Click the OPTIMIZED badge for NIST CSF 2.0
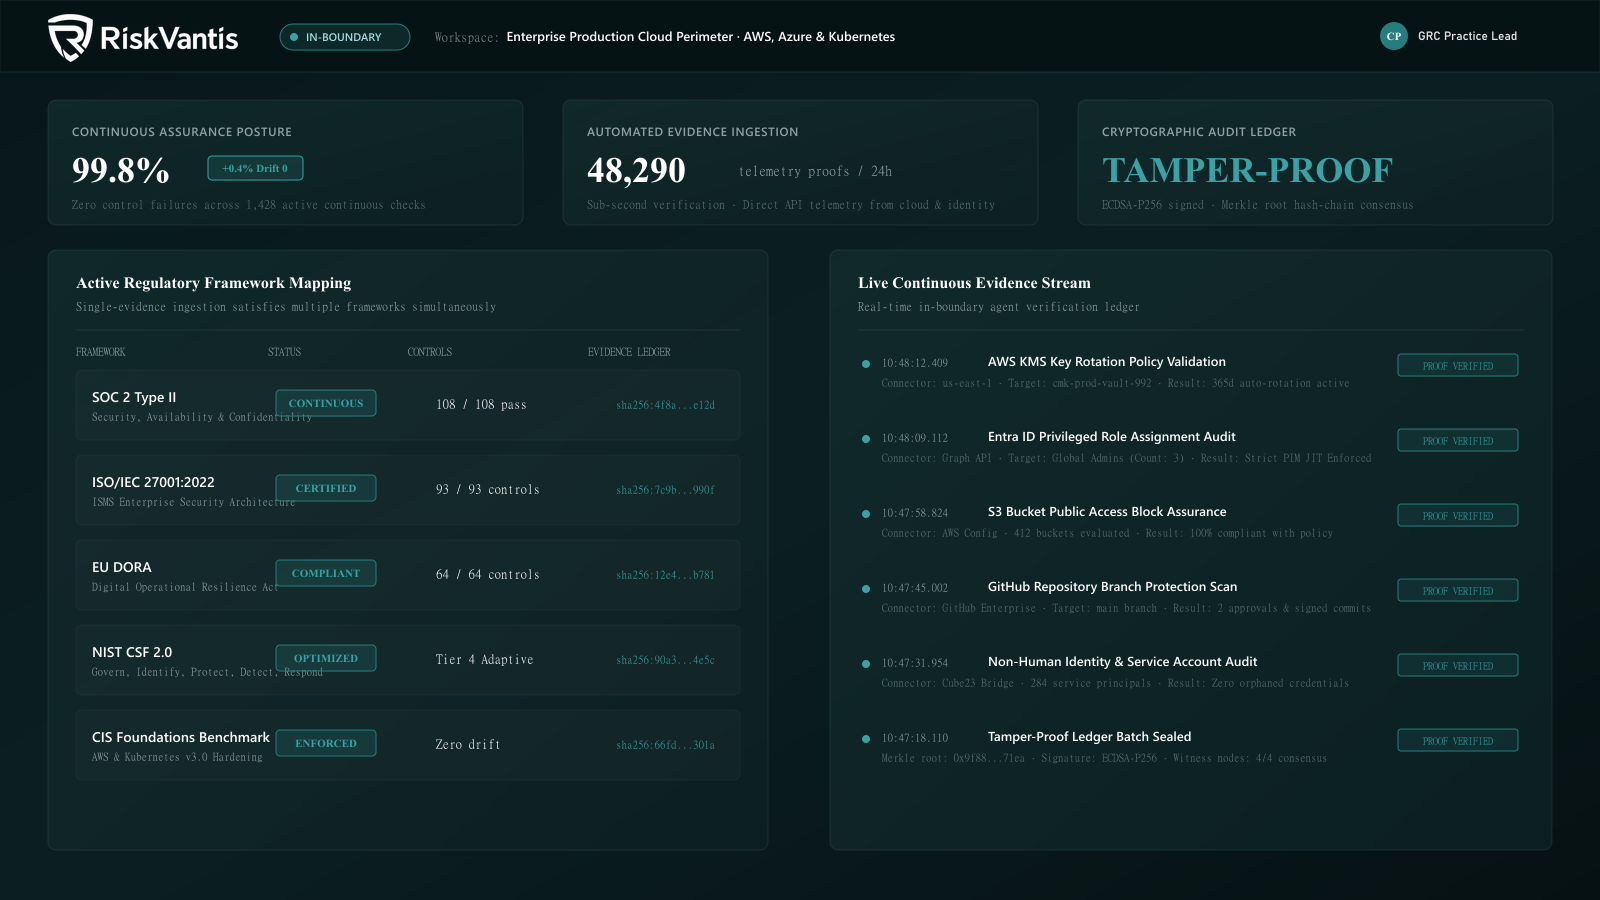Screen dimensions: 1600x900 pyautogui.click(x=326, y=658)
